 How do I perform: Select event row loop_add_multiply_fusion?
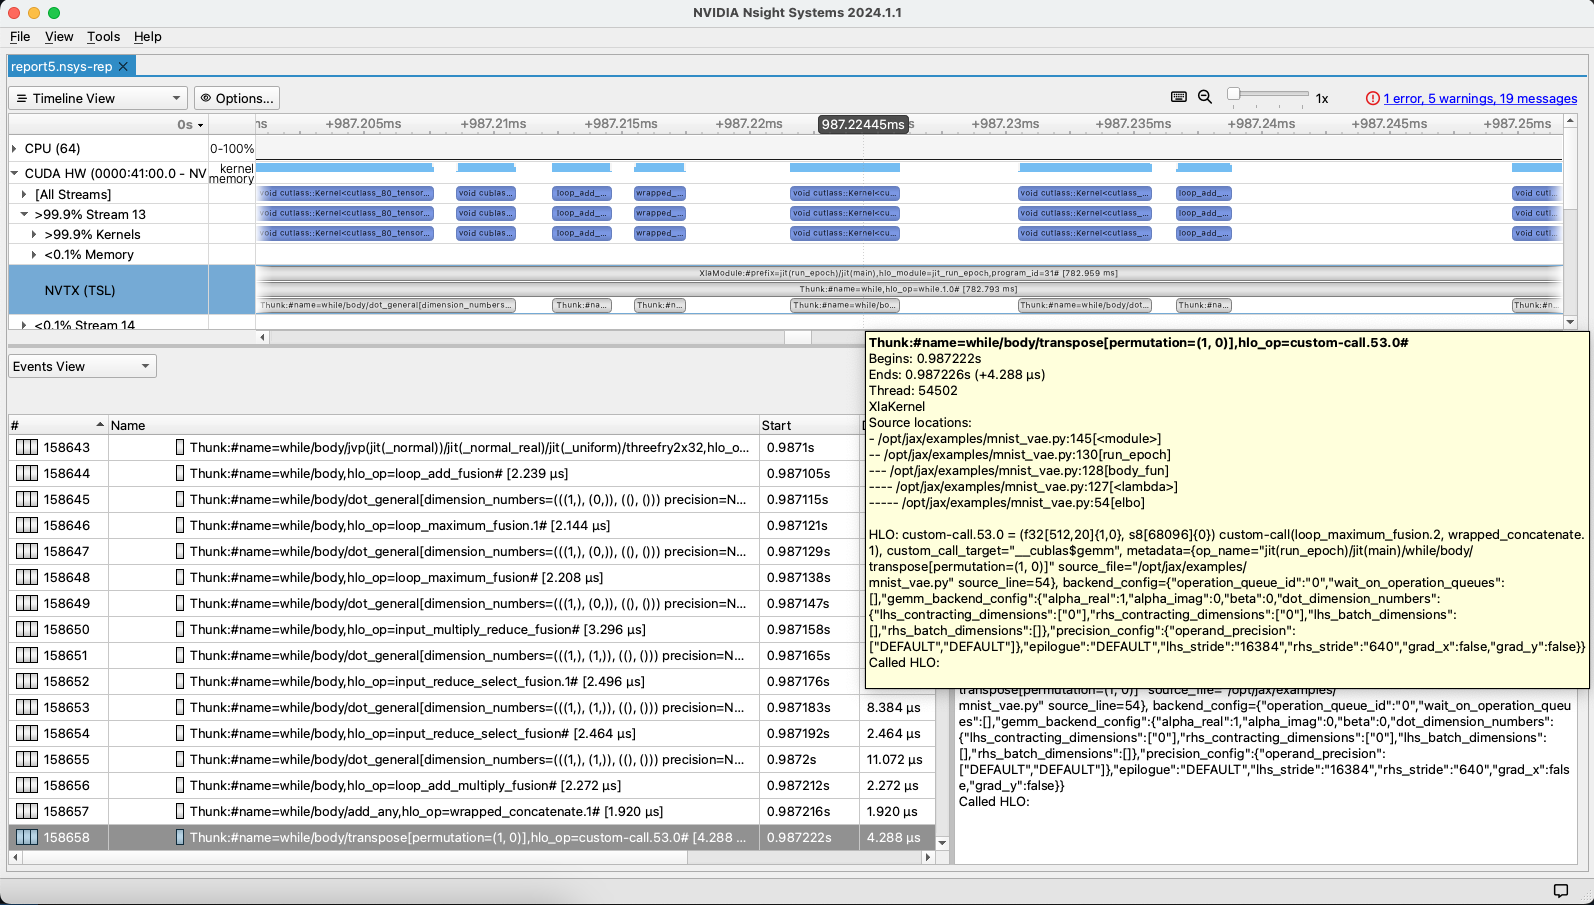coord(472,785)
